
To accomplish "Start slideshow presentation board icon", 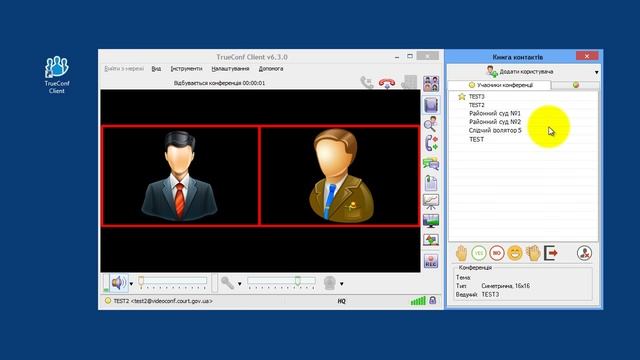I will pyautogui.click(x=431, y=202).
